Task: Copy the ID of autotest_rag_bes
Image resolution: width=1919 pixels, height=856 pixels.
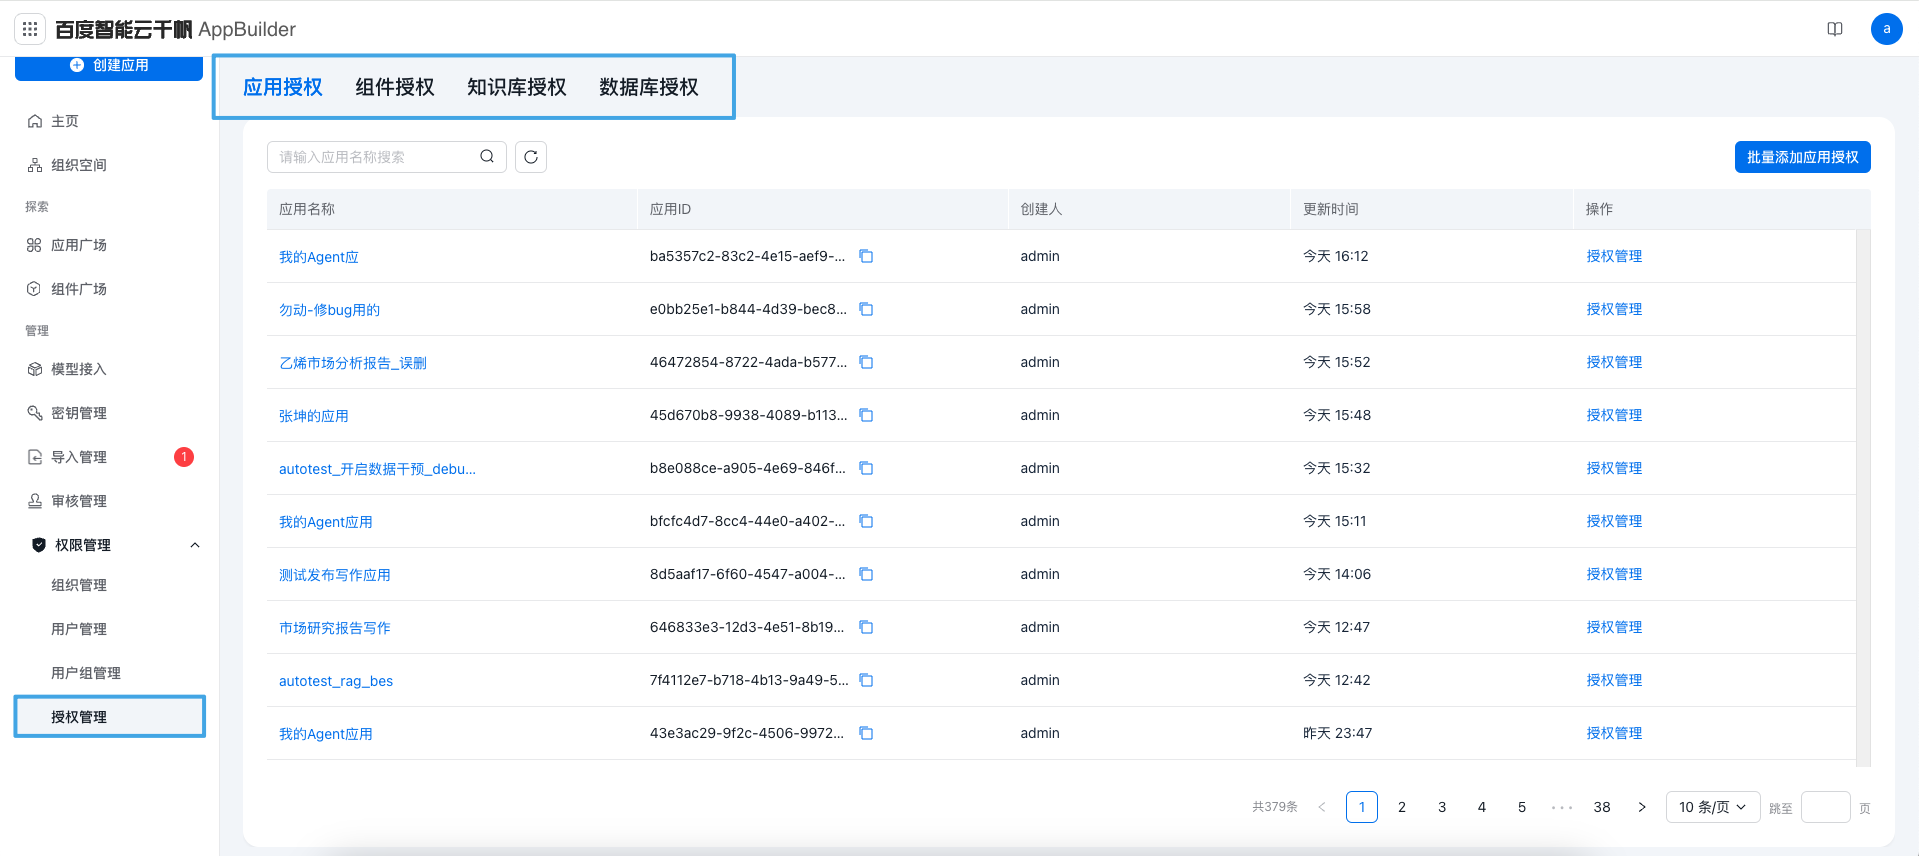Action: point(866,680)
